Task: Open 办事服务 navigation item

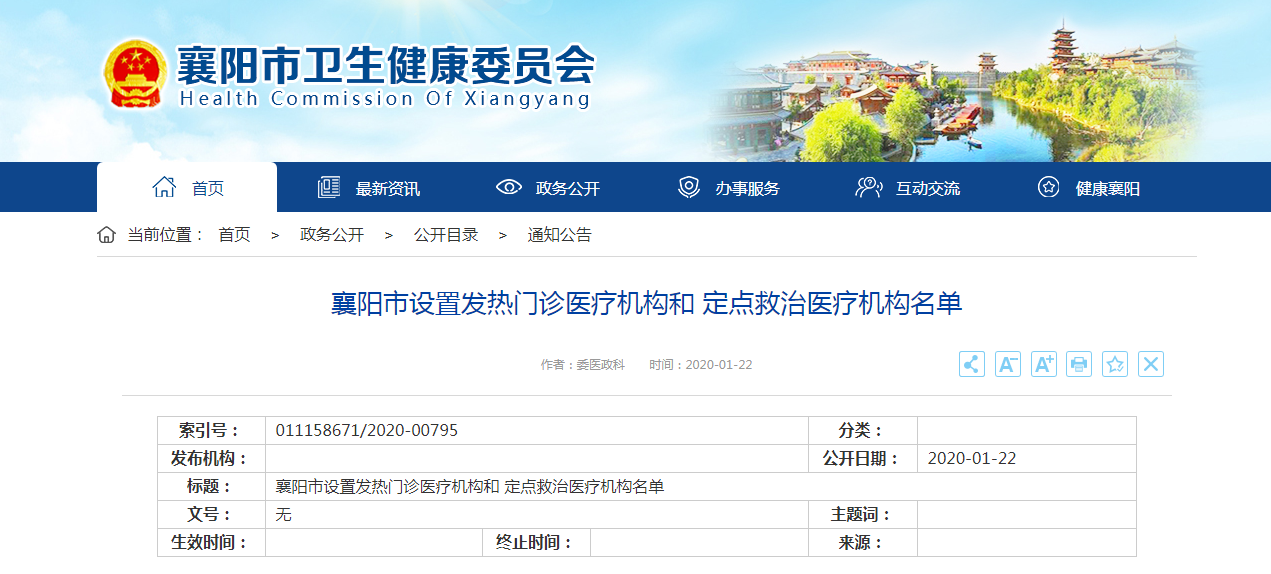Action: coord(728,188)
